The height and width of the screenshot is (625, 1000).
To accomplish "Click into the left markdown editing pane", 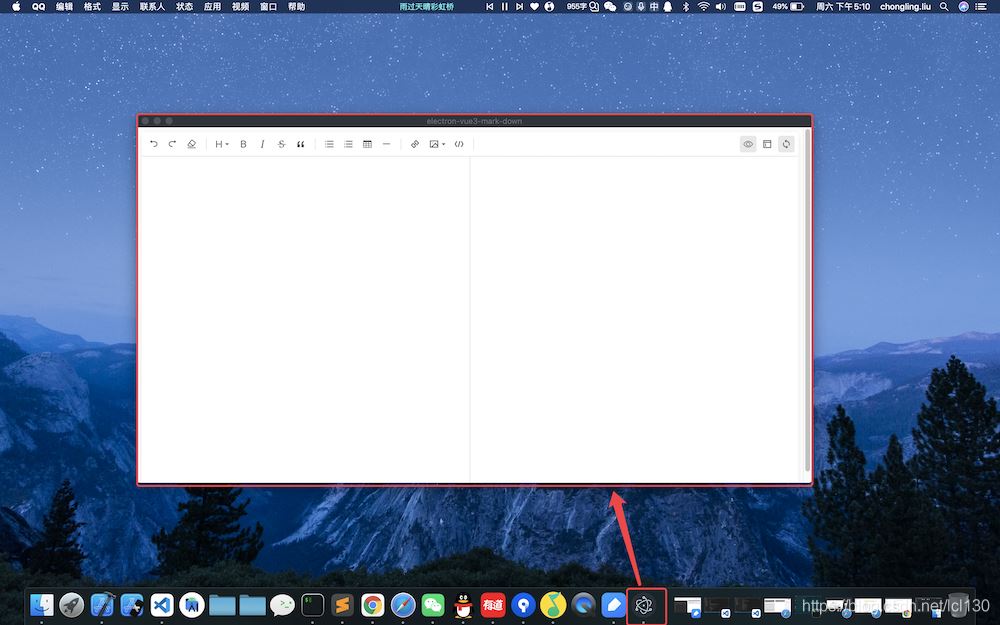I will click(304, 319).
